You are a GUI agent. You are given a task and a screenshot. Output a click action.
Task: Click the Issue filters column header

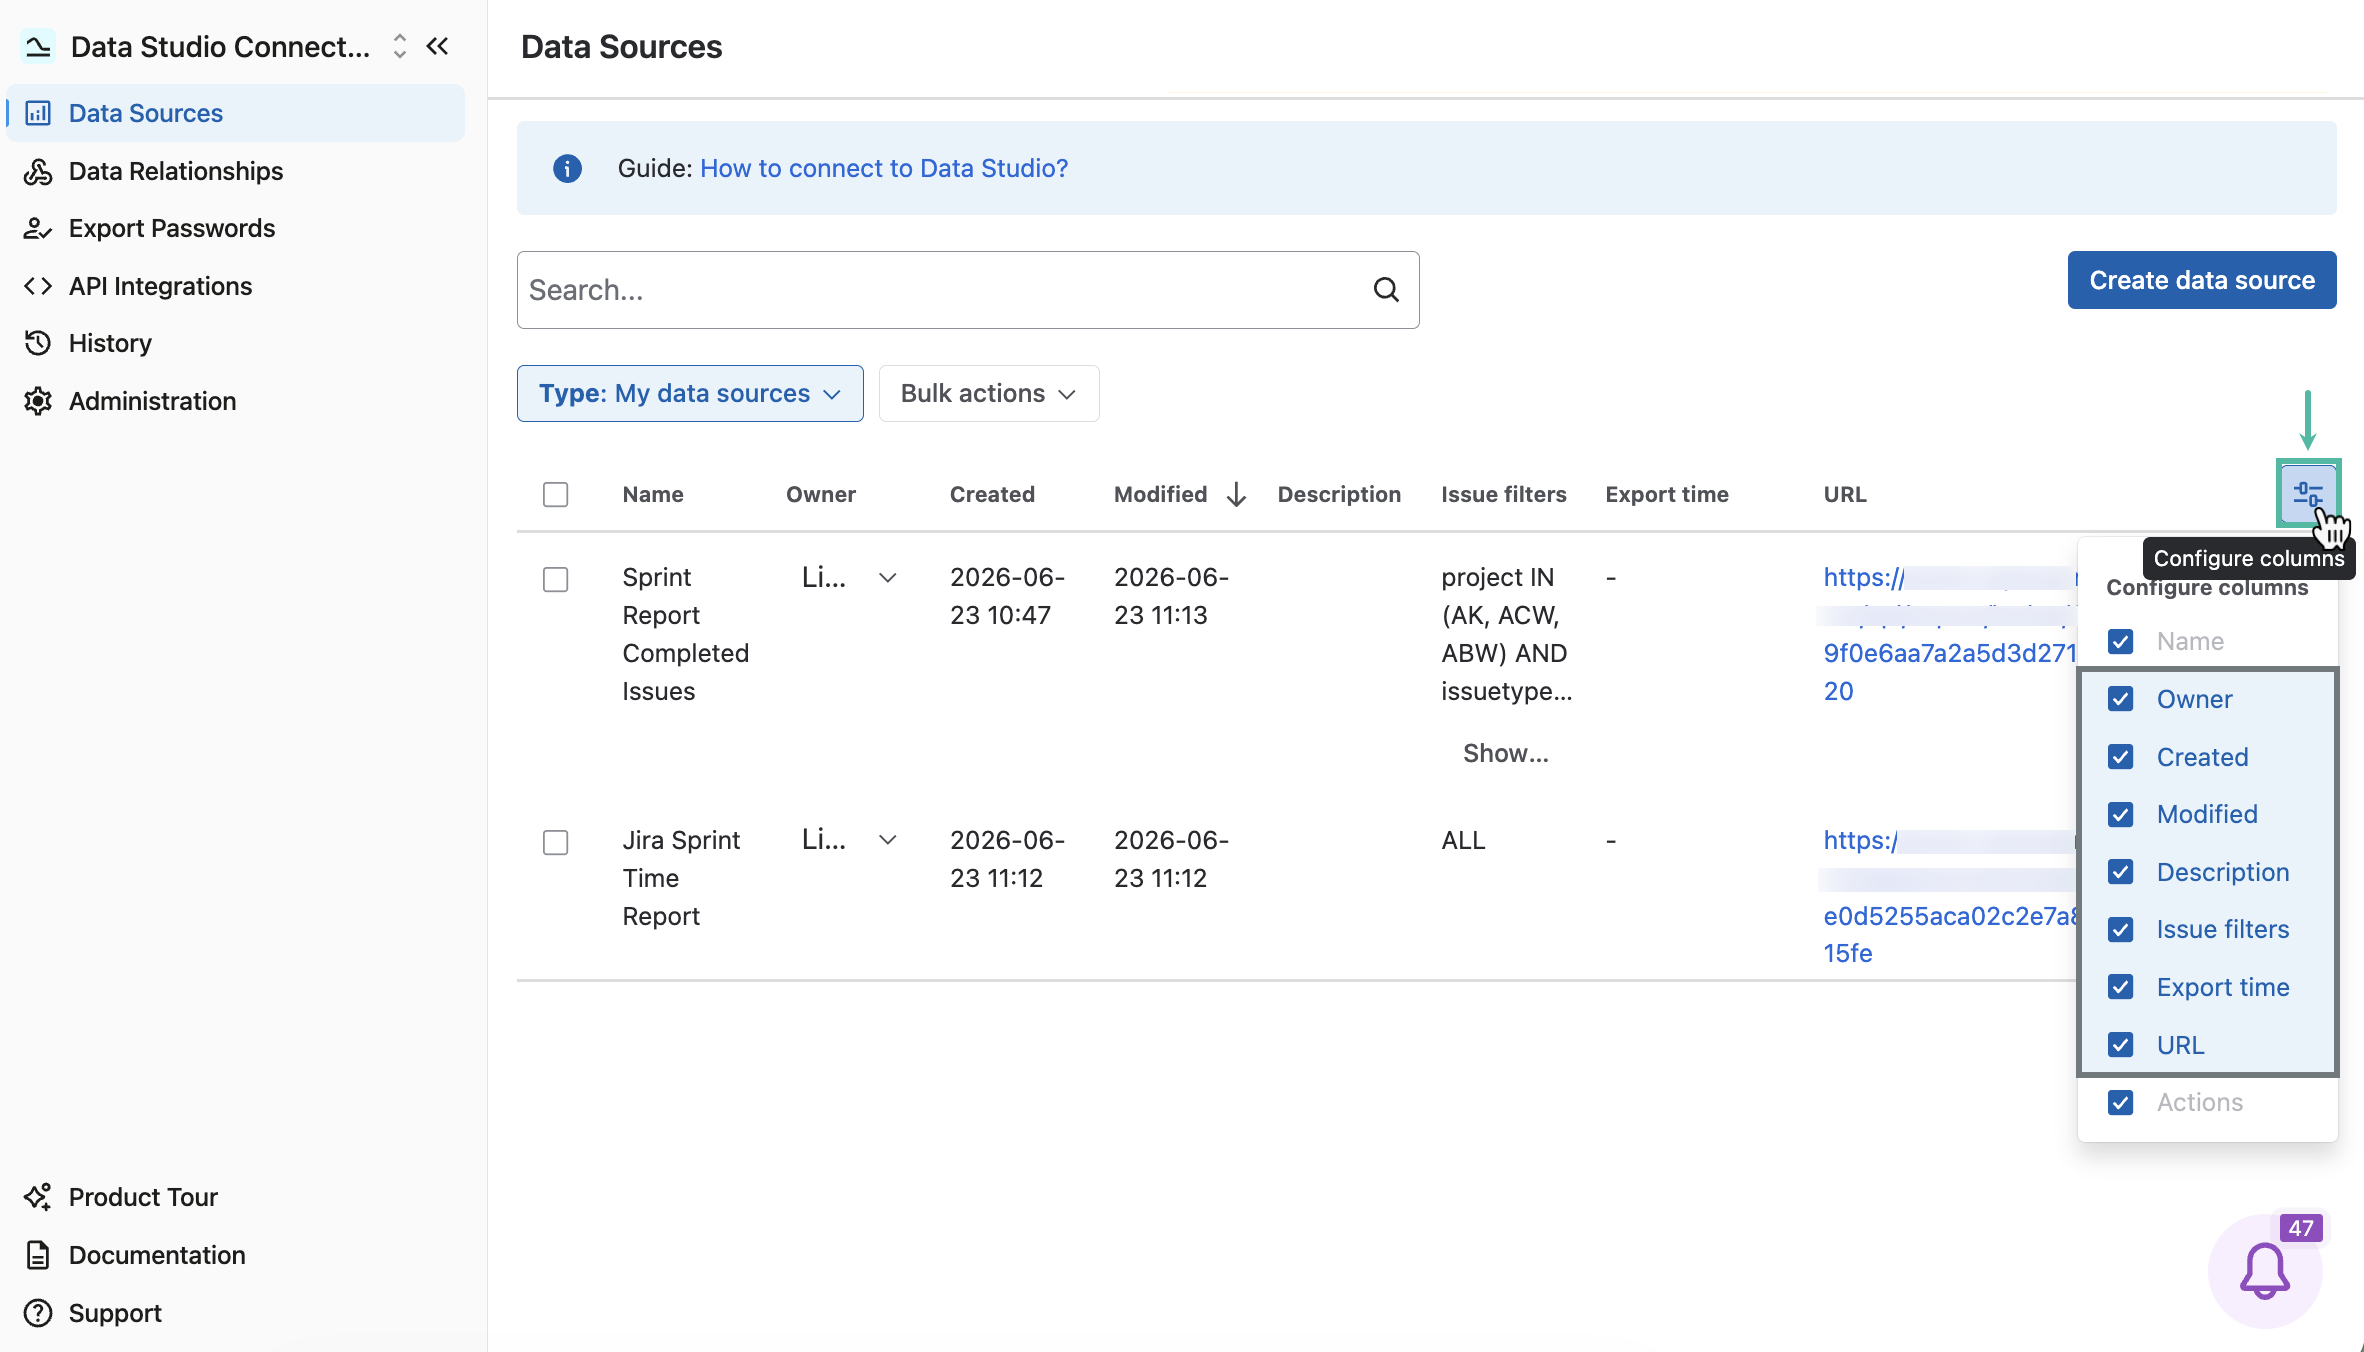point(1504,494)
